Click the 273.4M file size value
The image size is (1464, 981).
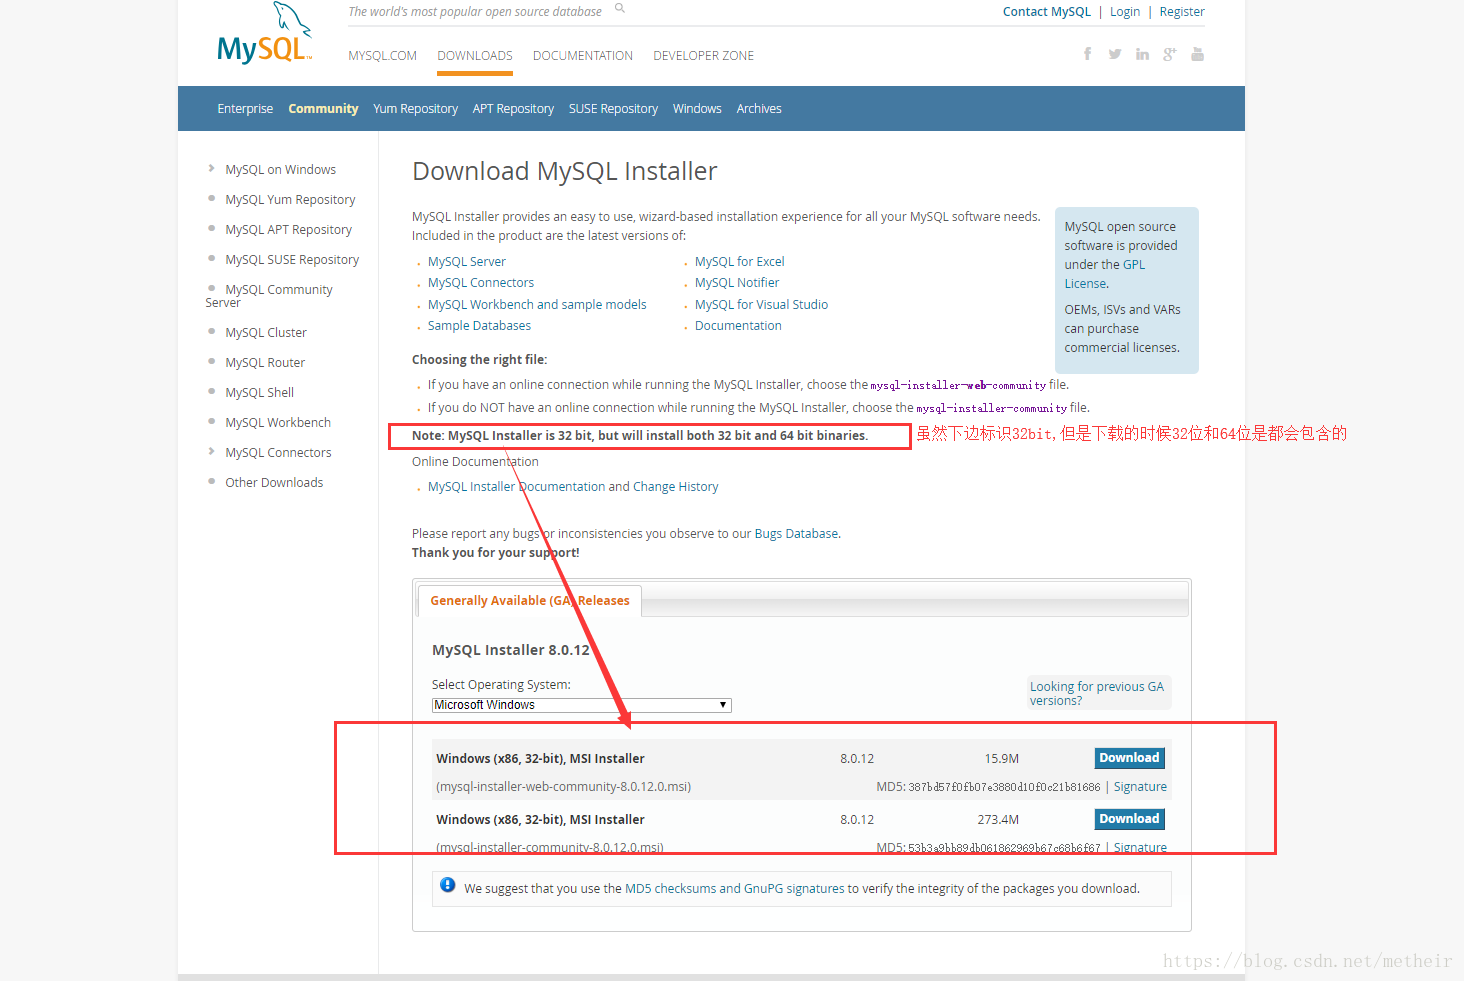[x=998, y=820]
